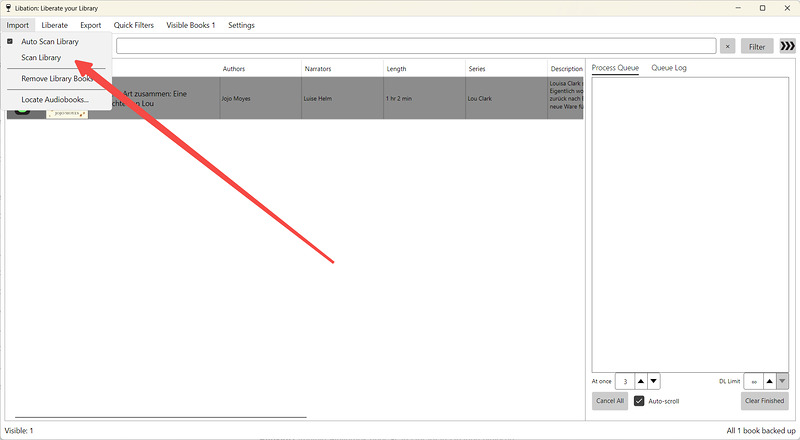This screenshot has height=440, width=800.
Task: Sort by the Length column header
Action: coord(424,68)
